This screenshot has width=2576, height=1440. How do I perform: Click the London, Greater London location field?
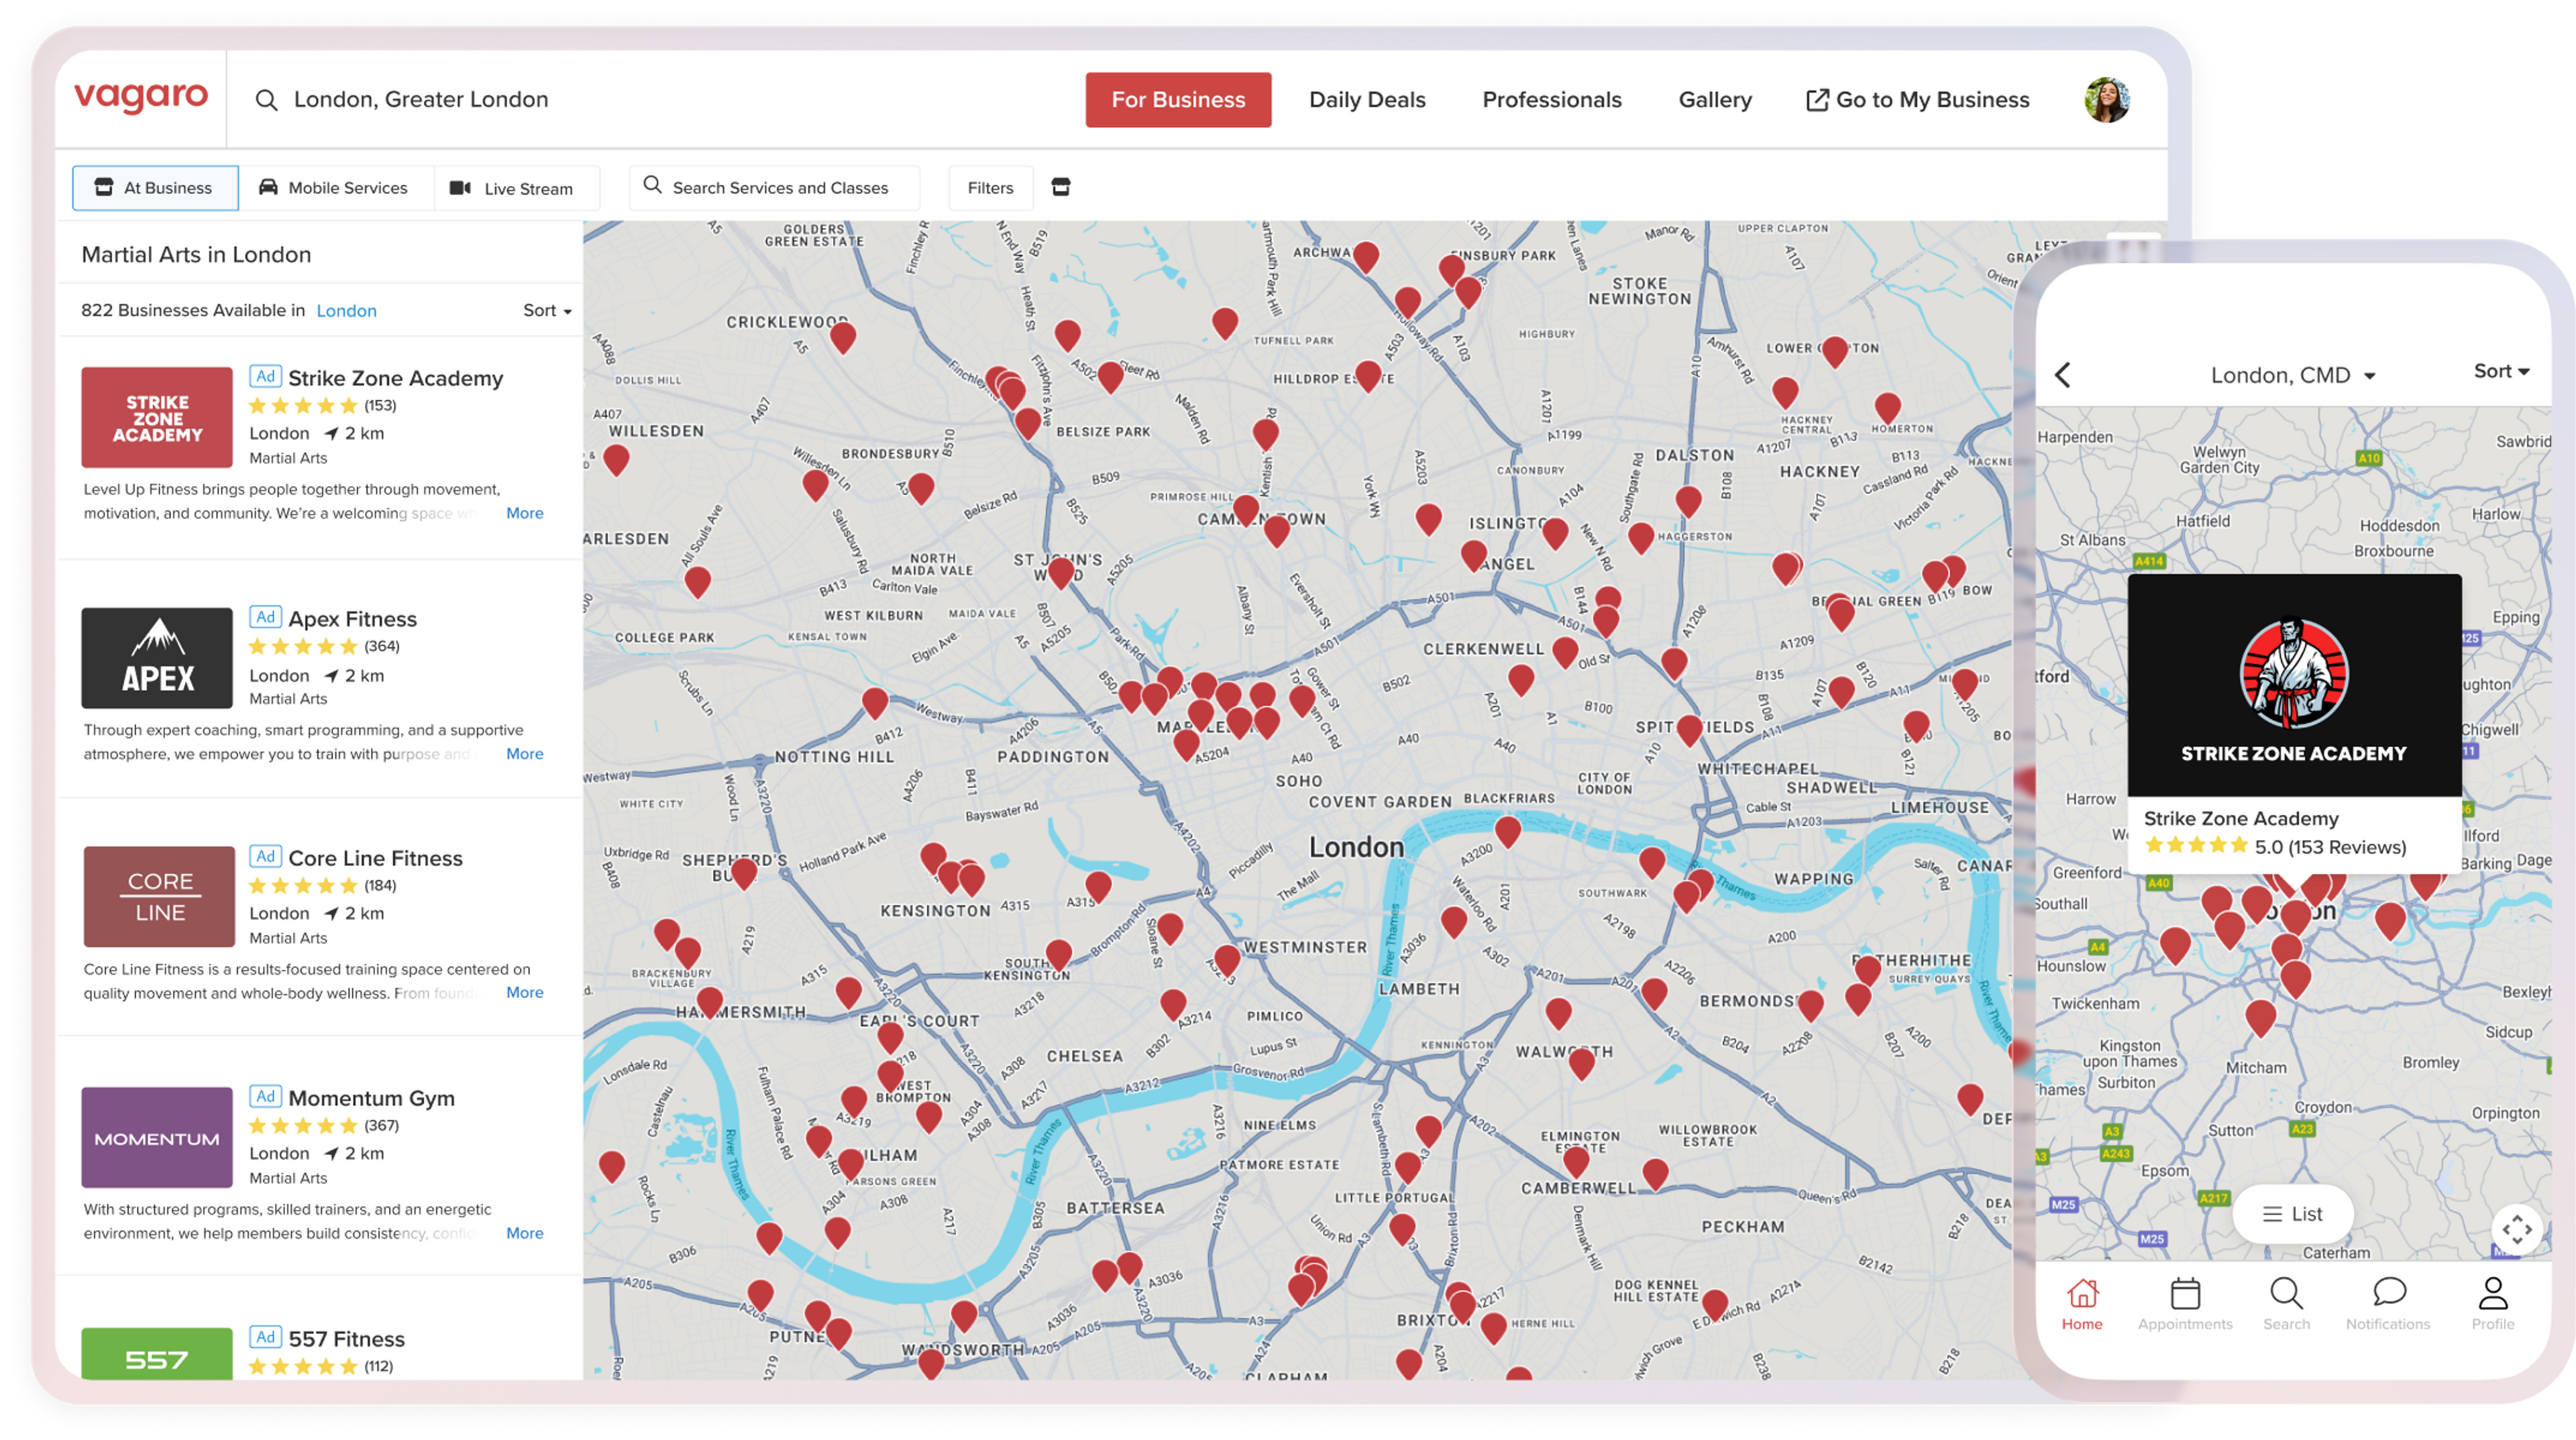click(420, 100)
